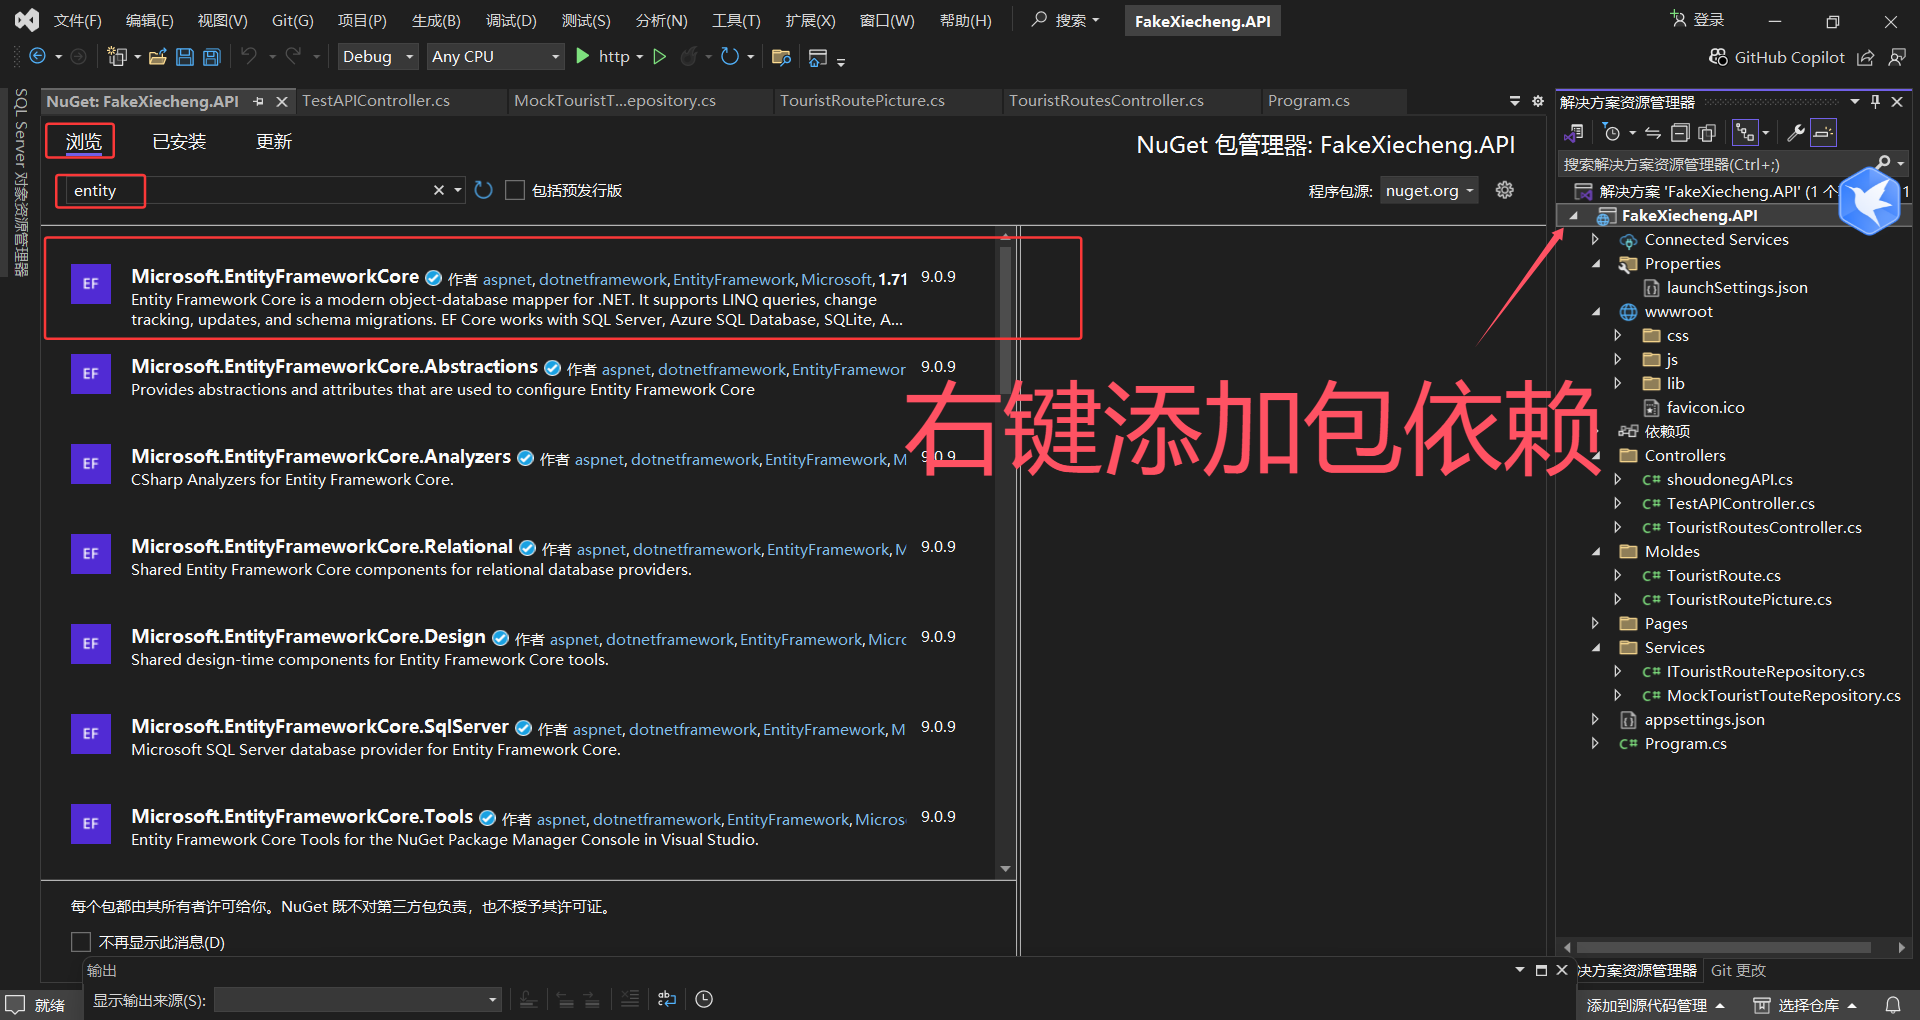Click the notifications bell in status bar
Viewport: 1920px width, 1020px height.
[x=1893, y=1004]
